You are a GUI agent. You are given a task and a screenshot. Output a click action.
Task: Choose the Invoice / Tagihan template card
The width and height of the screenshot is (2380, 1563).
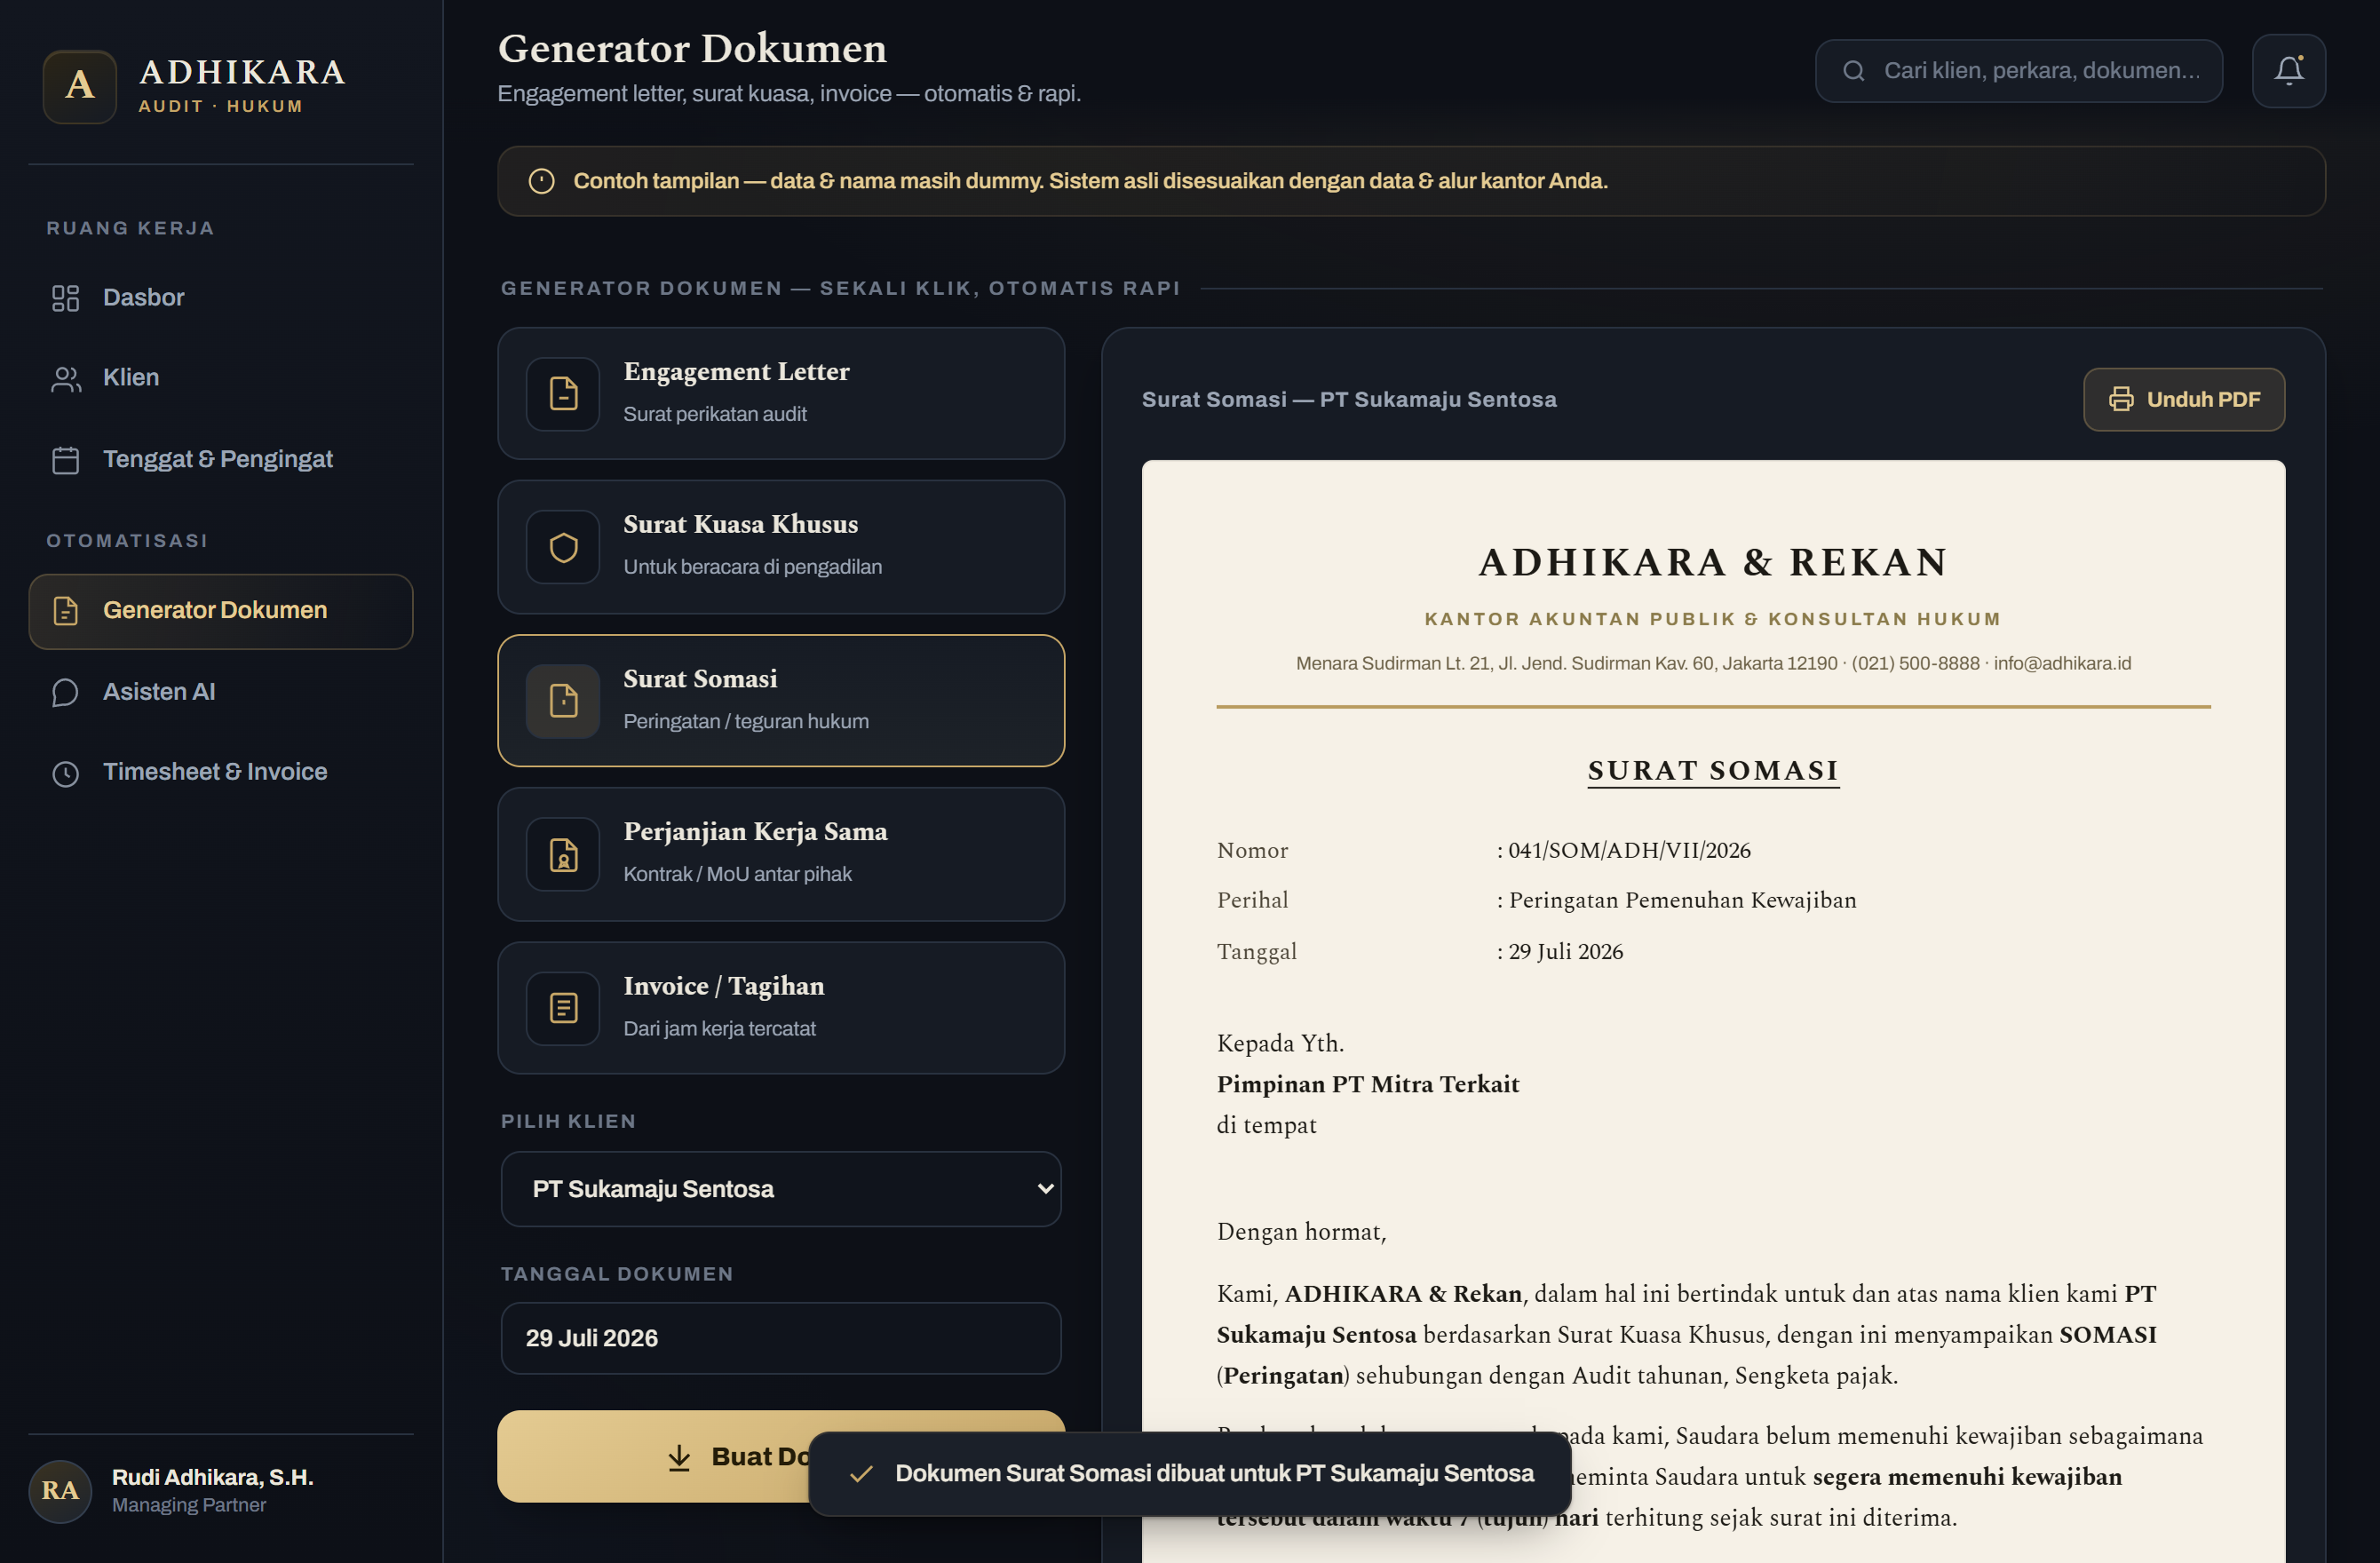(780, 1008)
